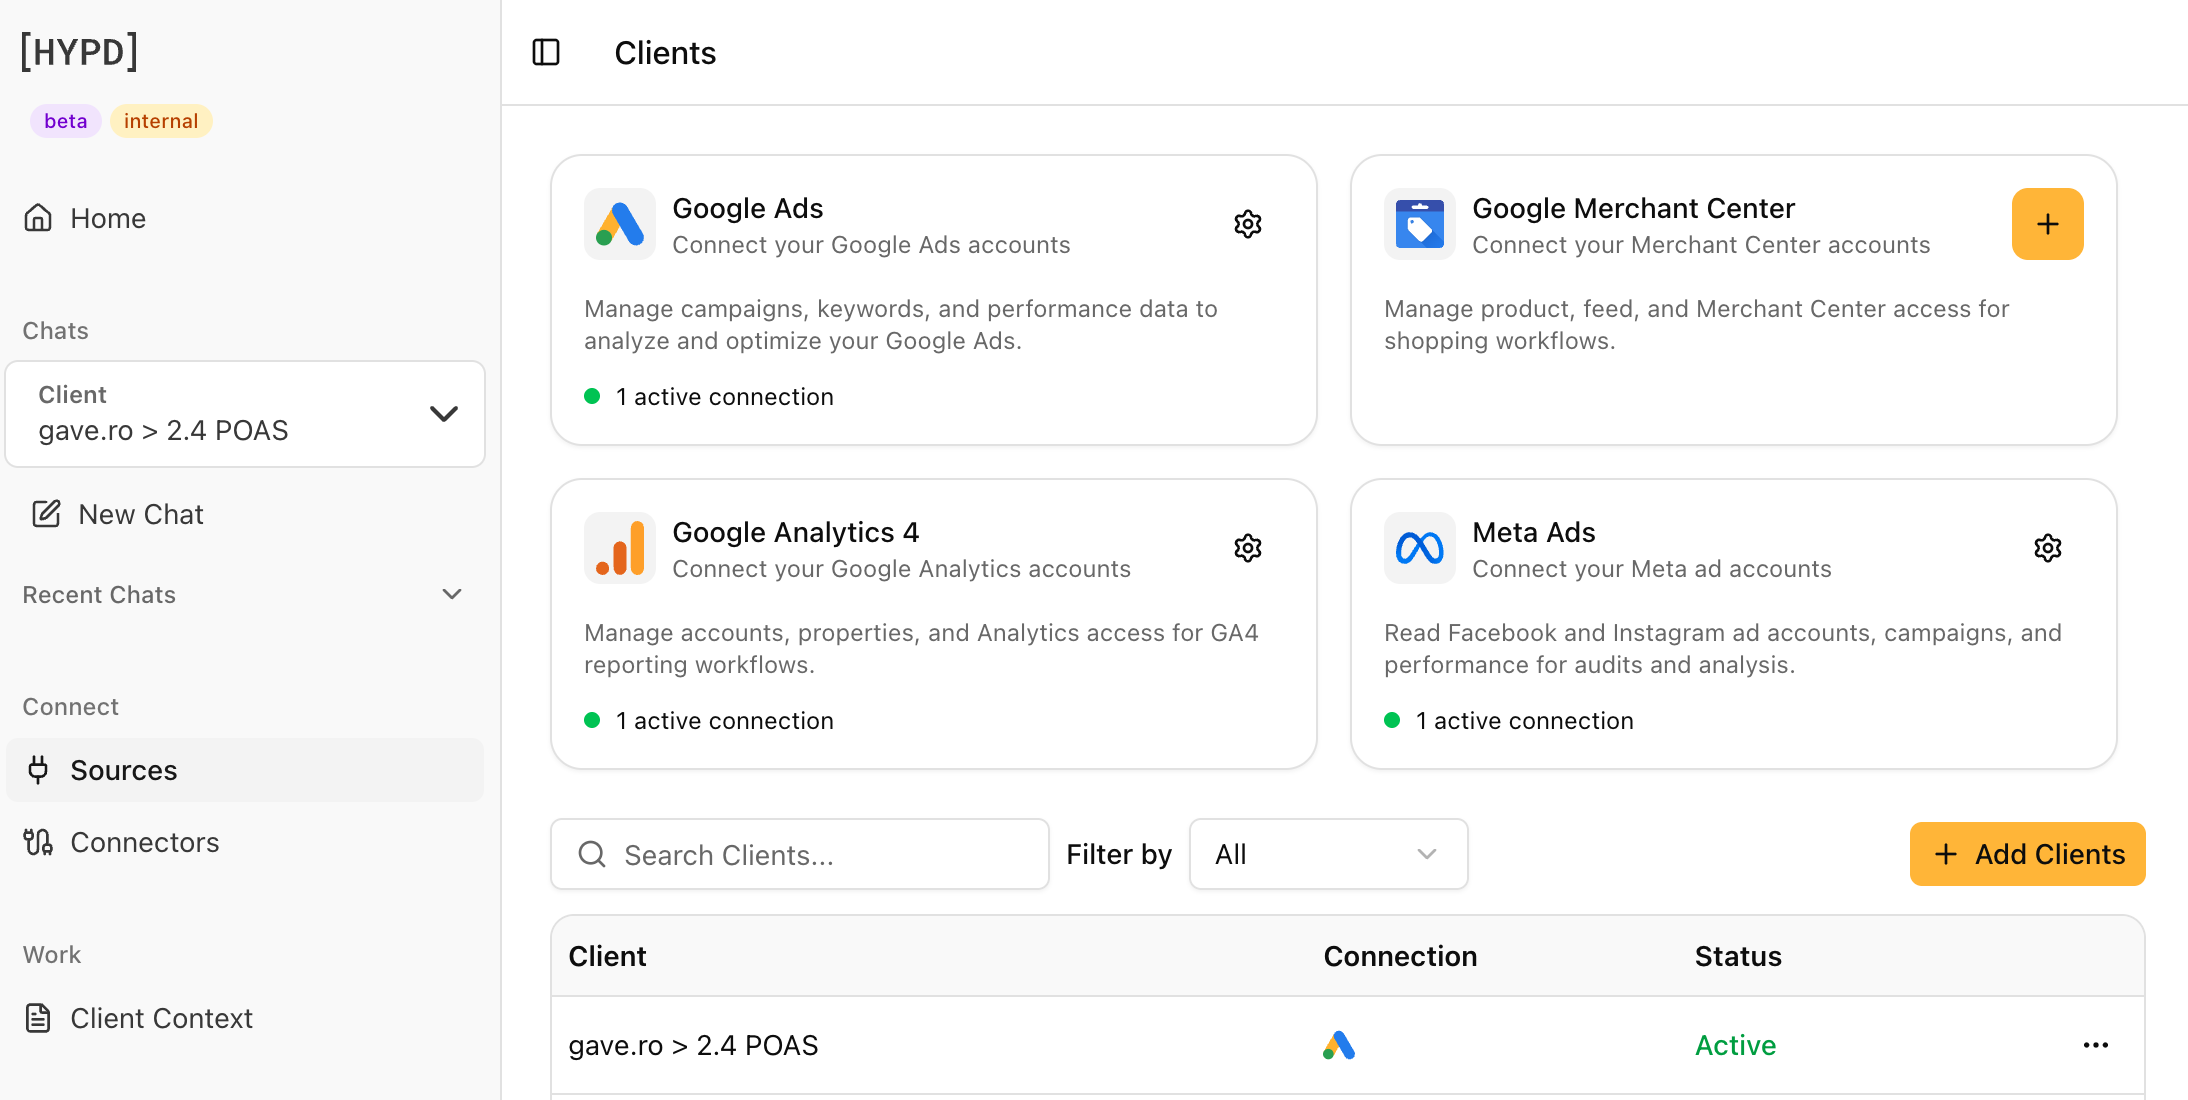Open the Client selector dropdown
The image size is (2188, 1100).
(x=245, y=414)
